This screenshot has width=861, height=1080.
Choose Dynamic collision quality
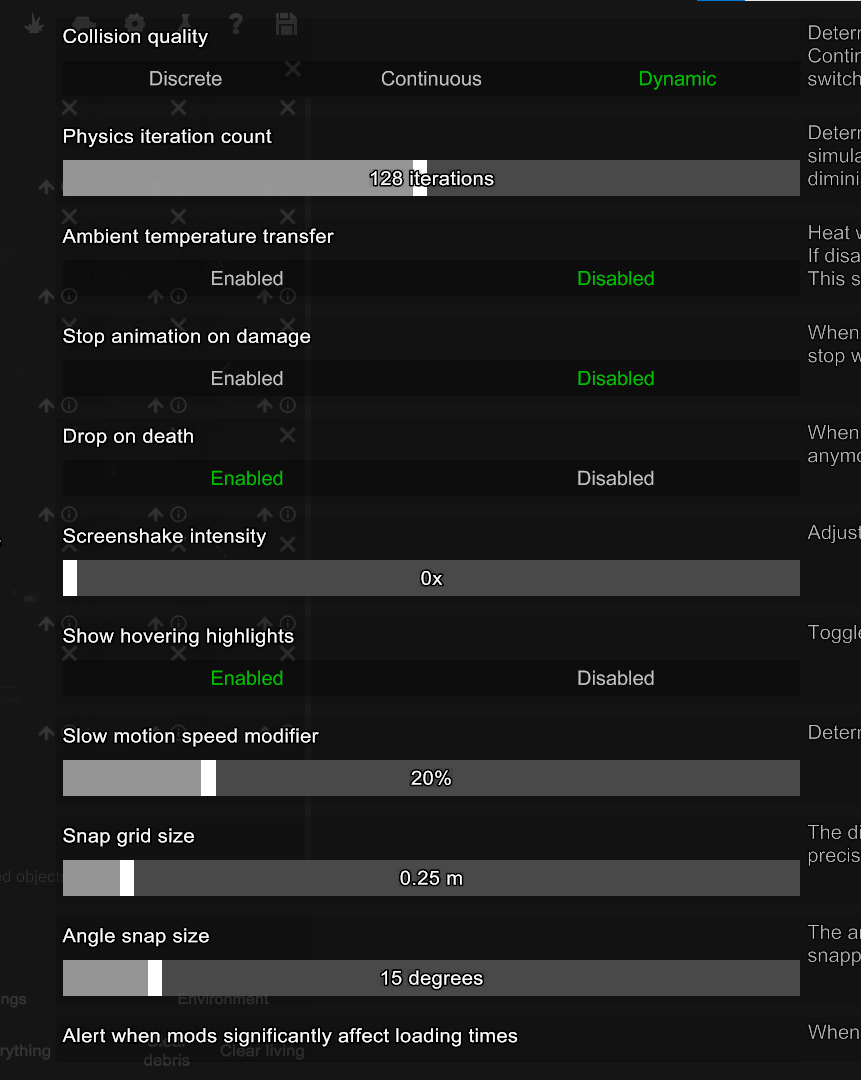pos(677,79)
